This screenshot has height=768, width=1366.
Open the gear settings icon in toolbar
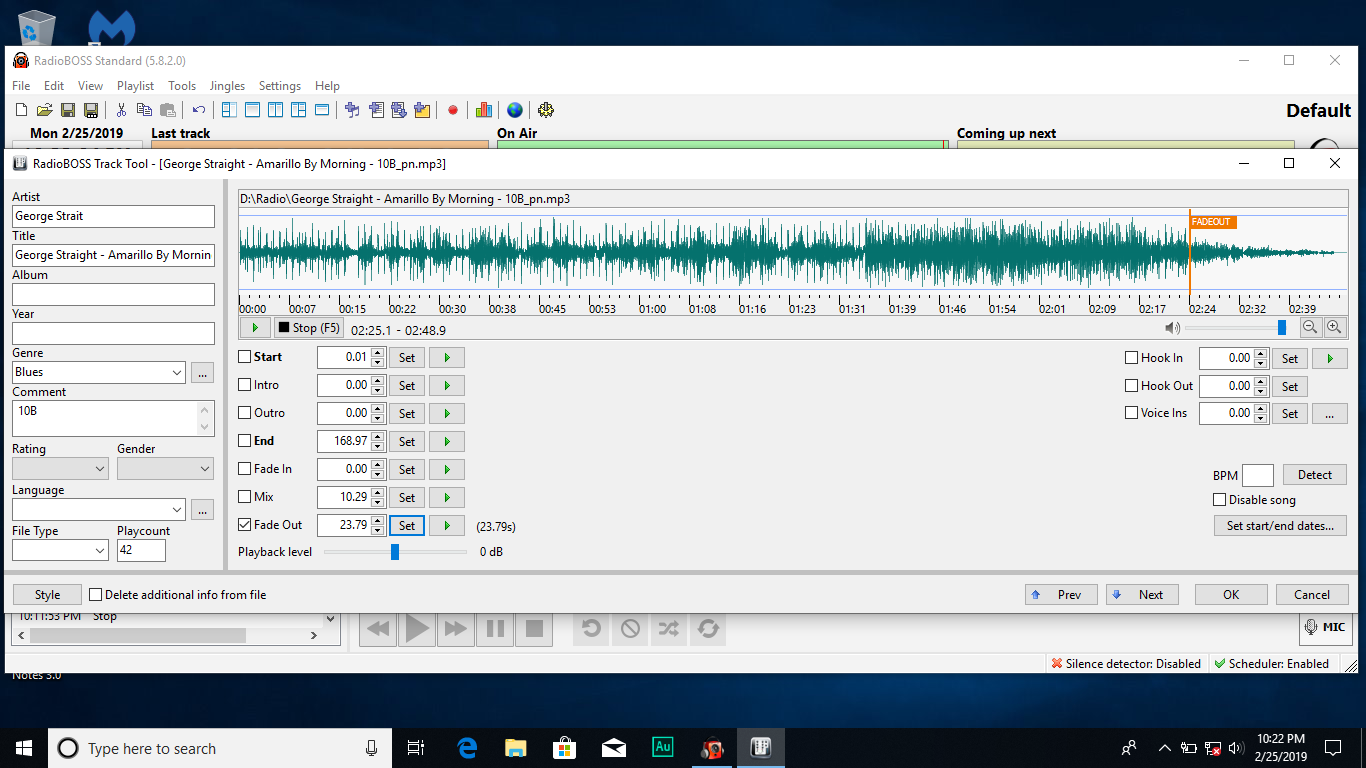click(x=545, y=110)
